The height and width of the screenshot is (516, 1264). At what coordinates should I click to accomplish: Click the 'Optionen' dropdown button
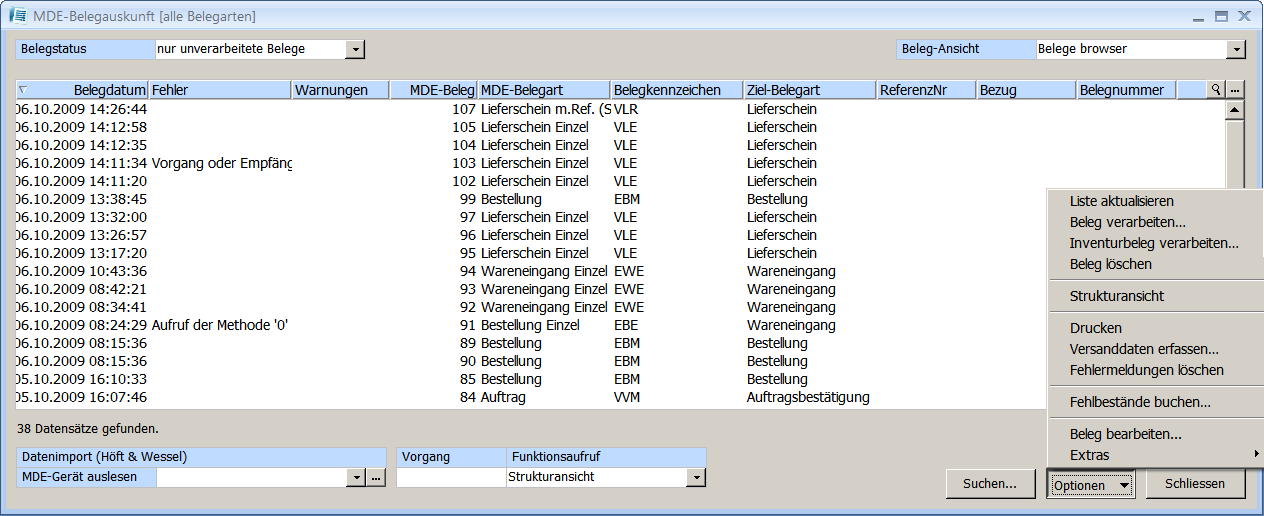click(x=1091, y=485)
